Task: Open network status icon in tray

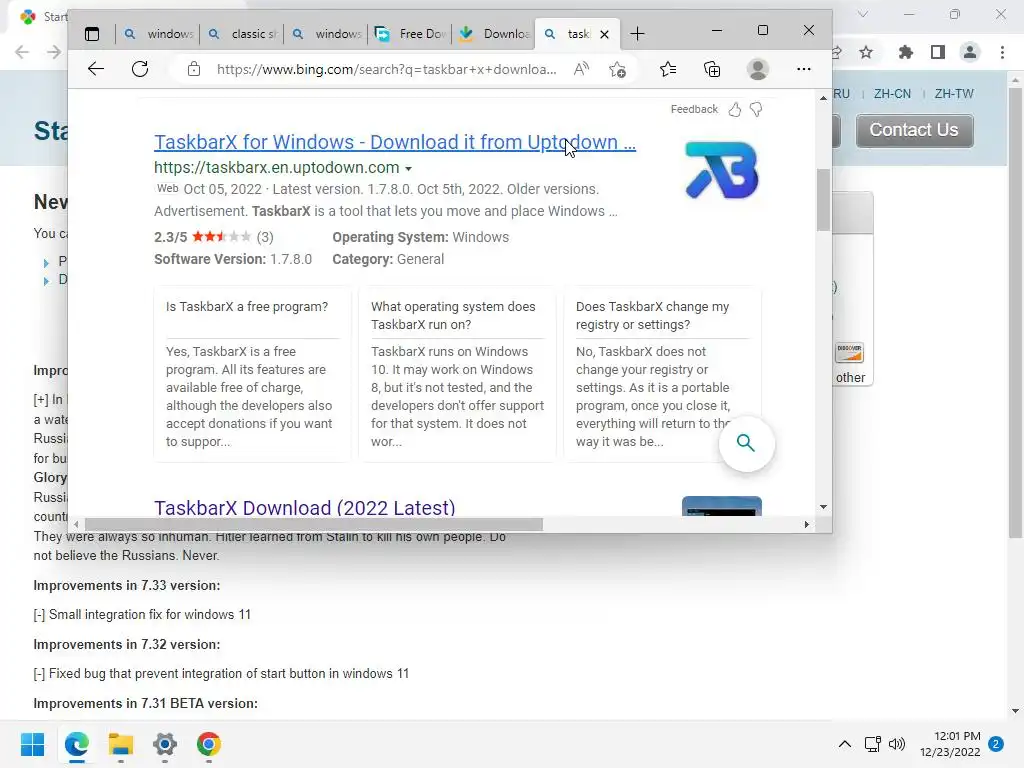Action: pos(872,744)
